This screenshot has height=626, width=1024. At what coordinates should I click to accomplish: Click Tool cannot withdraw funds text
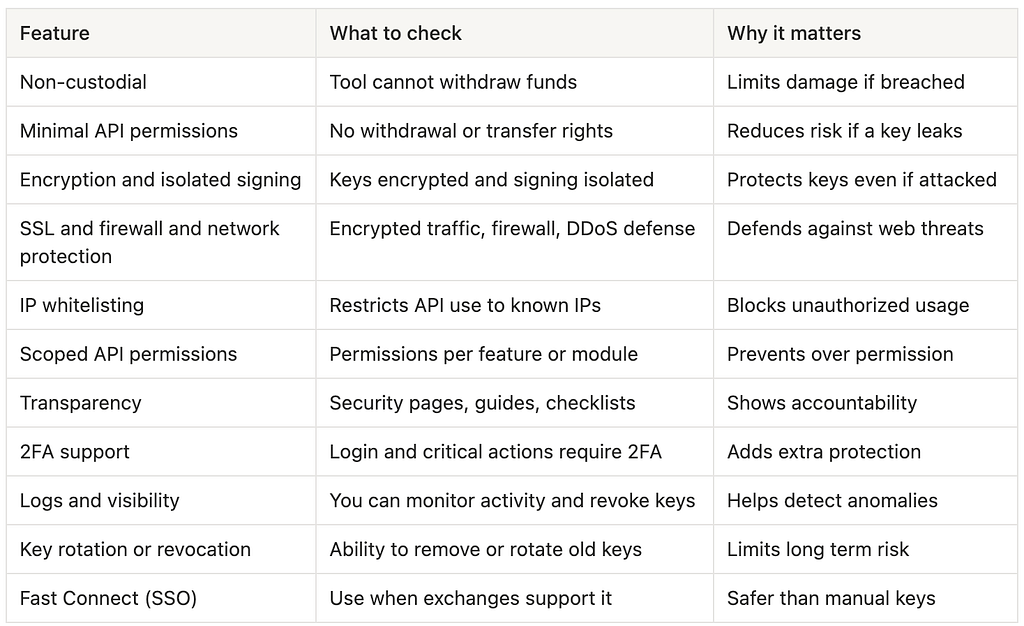click(453, 82)
